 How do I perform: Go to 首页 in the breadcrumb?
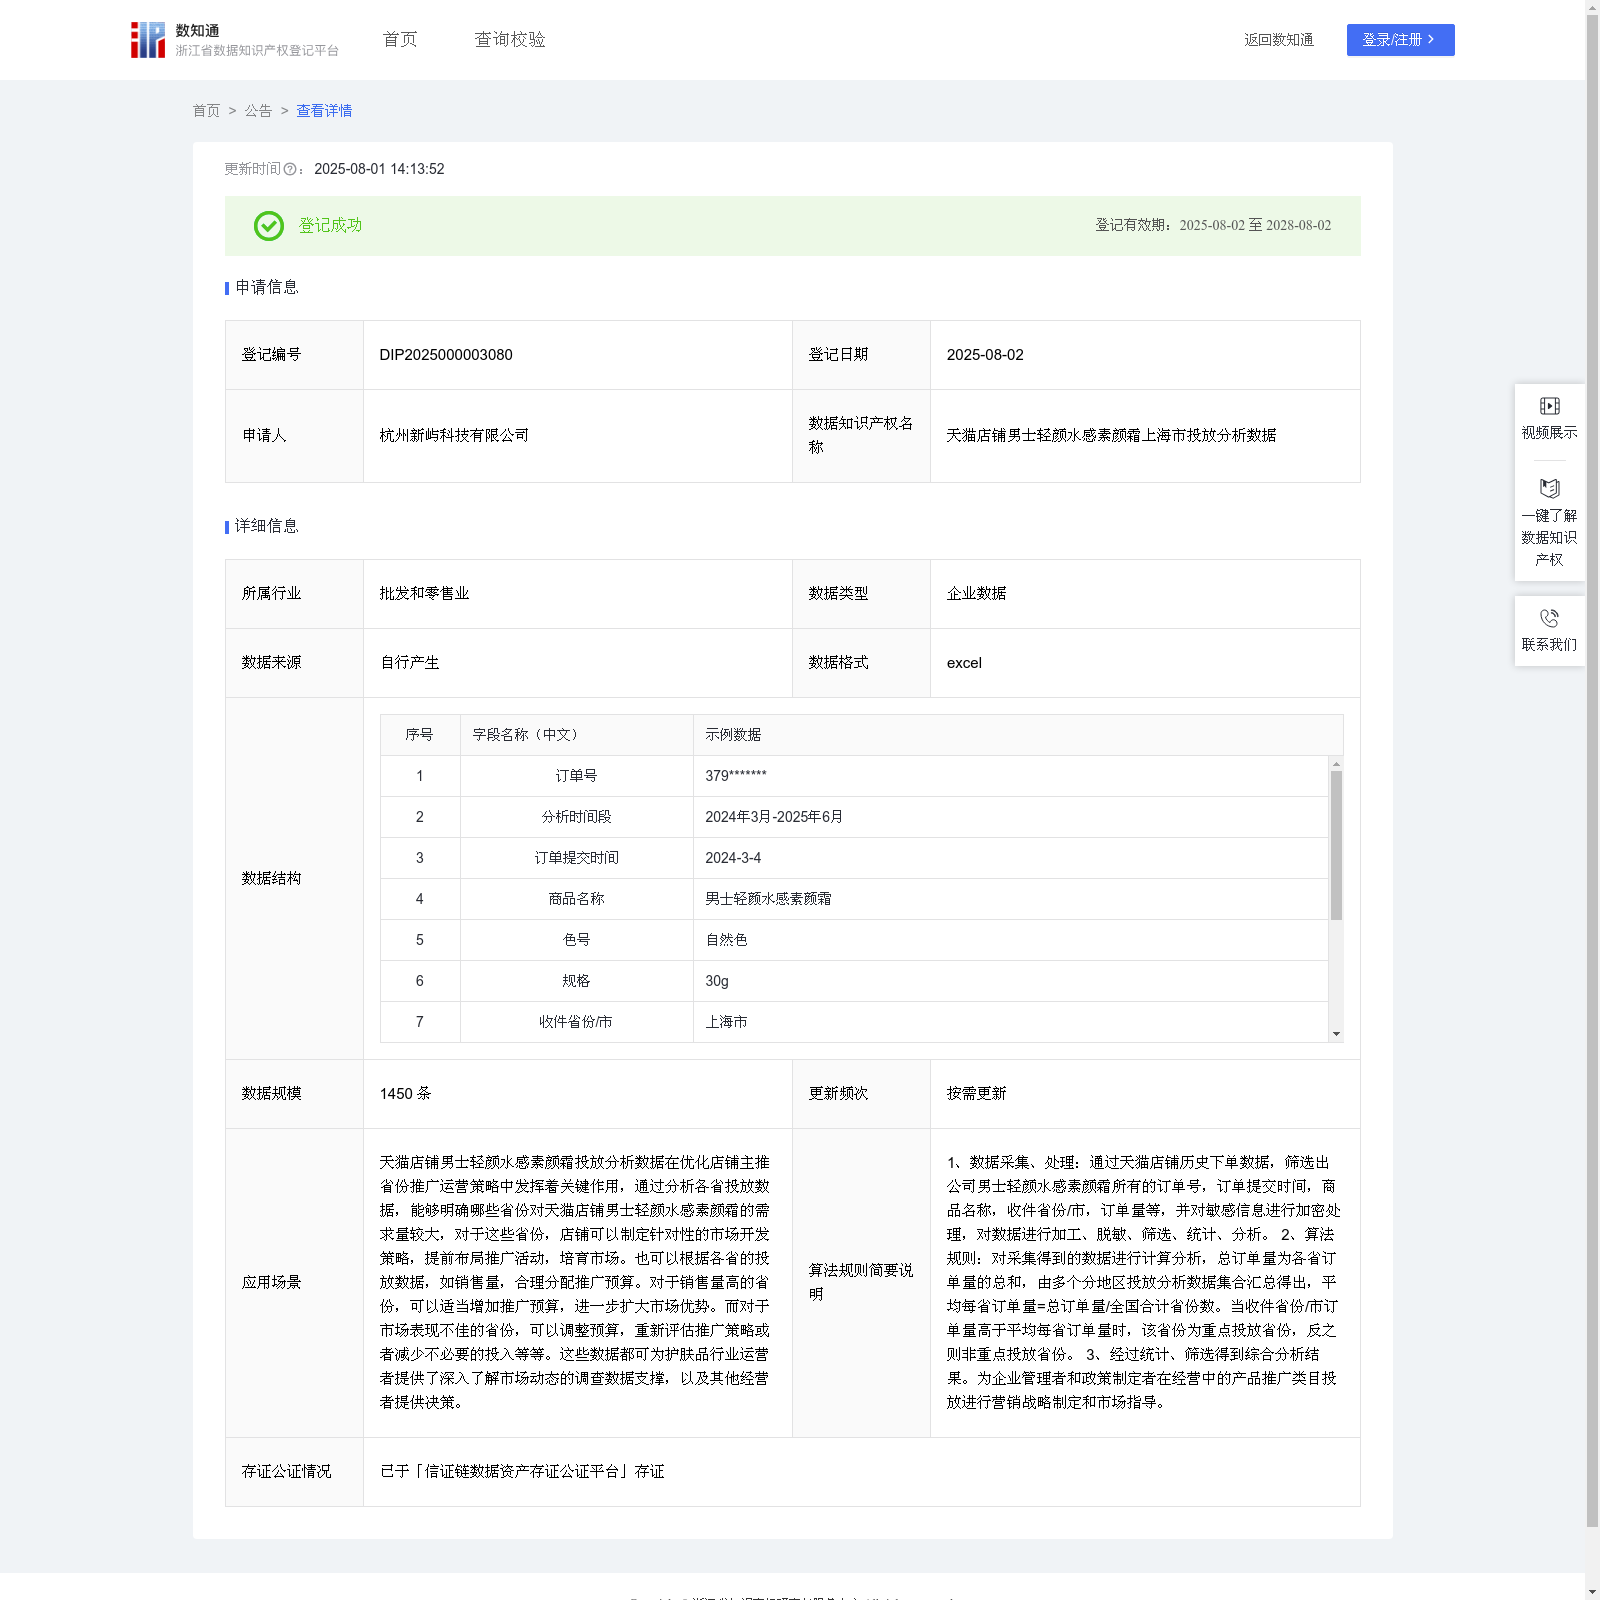click(x=206, y=111)
